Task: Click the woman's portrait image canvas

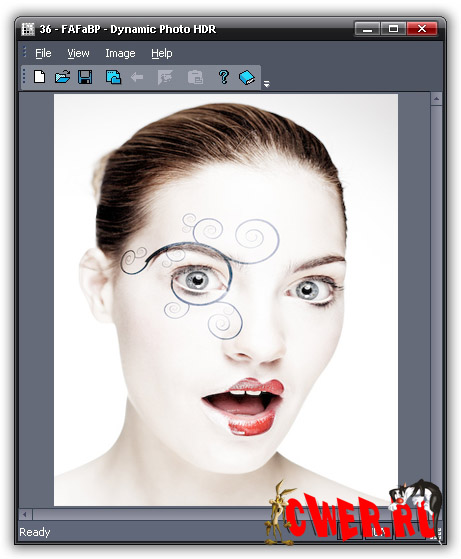Action: [x=226, y=299]
